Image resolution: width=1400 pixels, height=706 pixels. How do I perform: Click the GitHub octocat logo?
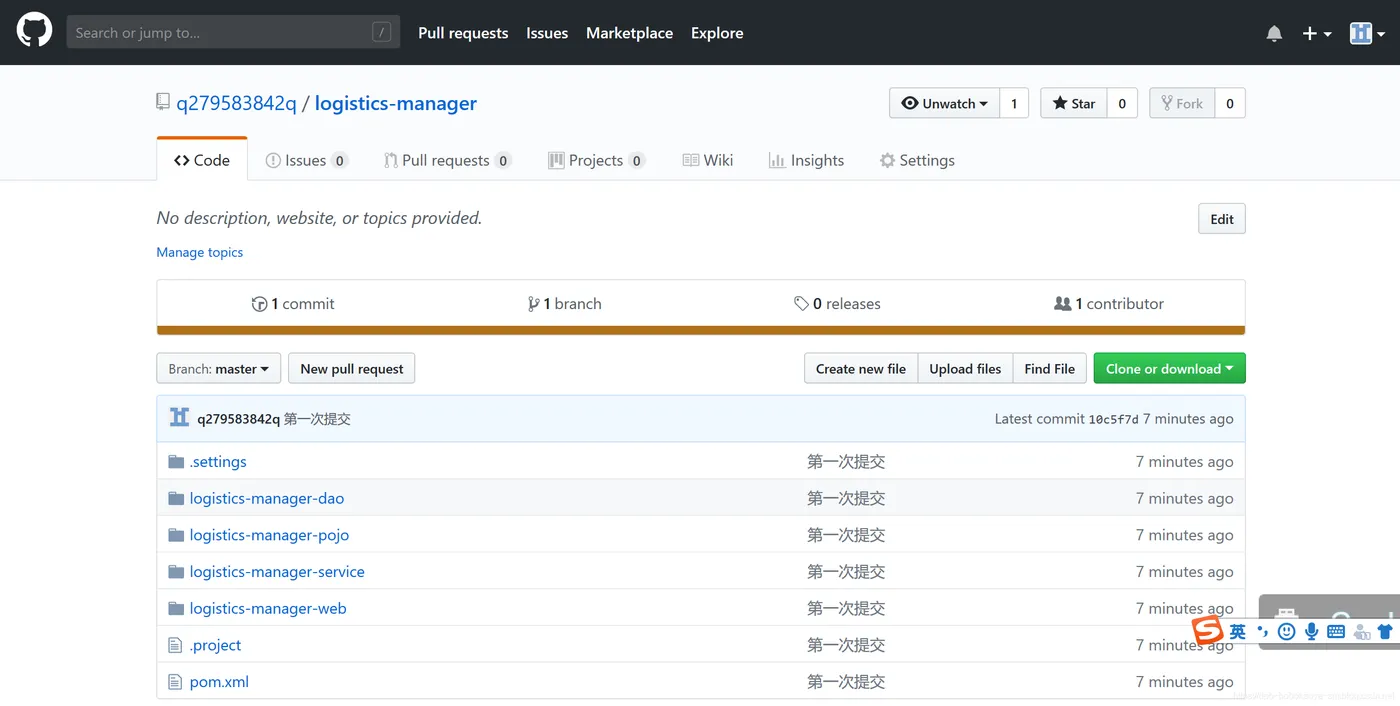point(34,32)
